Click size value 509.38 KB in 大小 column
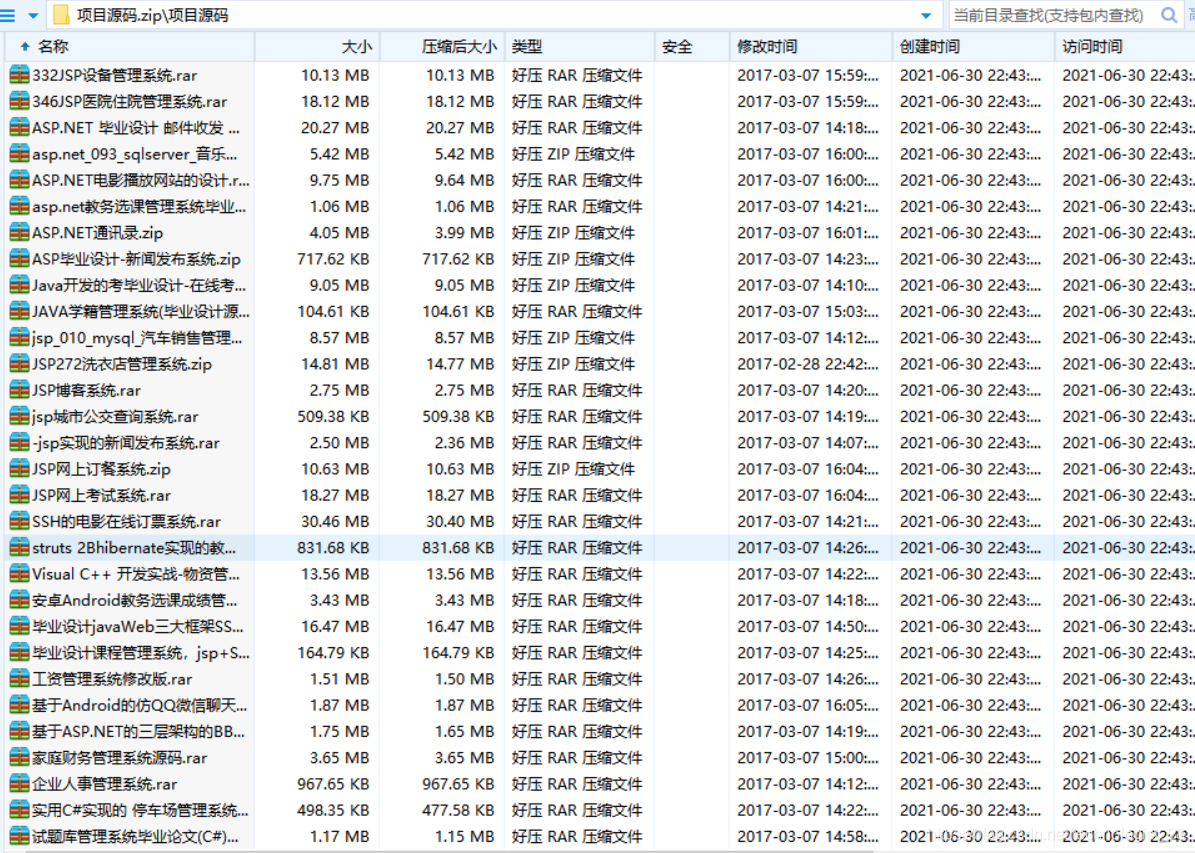 [333, 416]
